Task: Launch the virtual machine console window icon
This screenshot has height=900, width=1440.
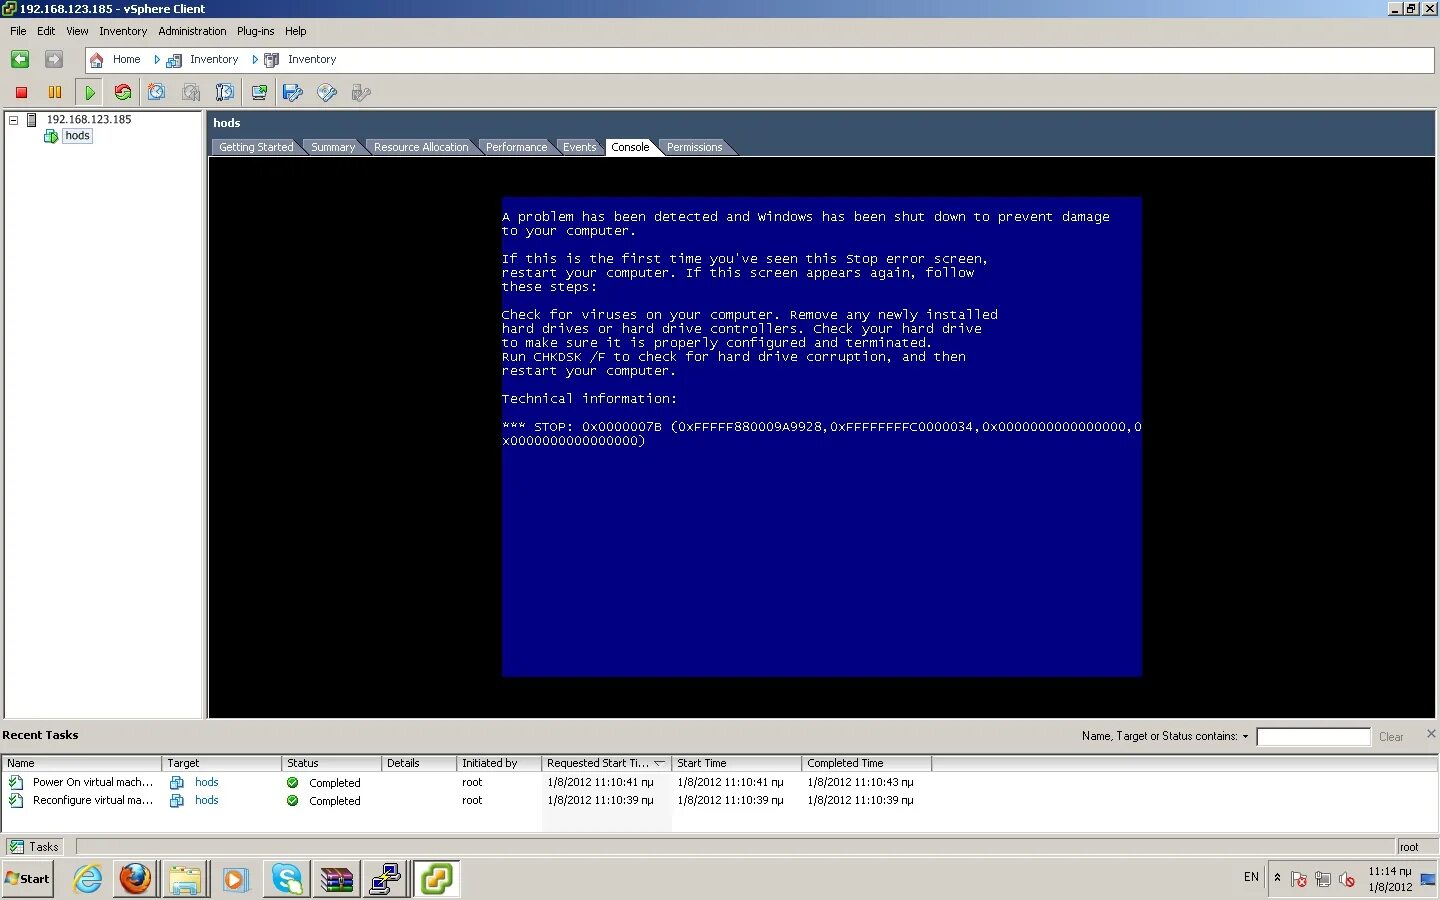Action: [x=259, y=93]
